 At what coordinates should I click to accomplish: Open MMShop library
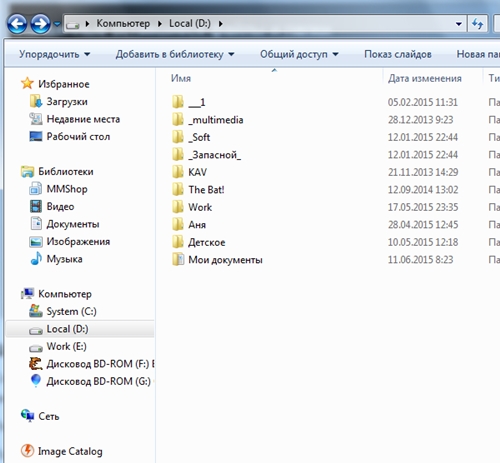67,189
